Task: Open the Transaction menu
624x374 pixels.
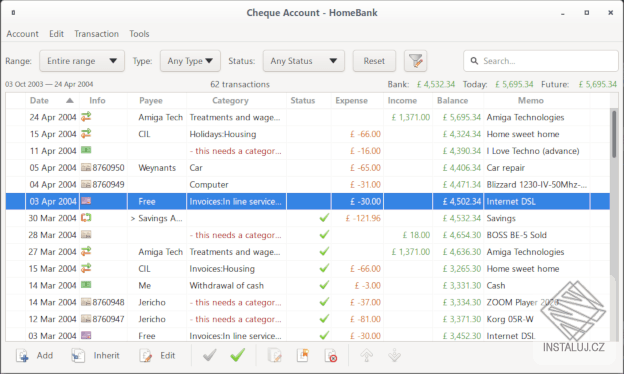Action: [96, 34]
